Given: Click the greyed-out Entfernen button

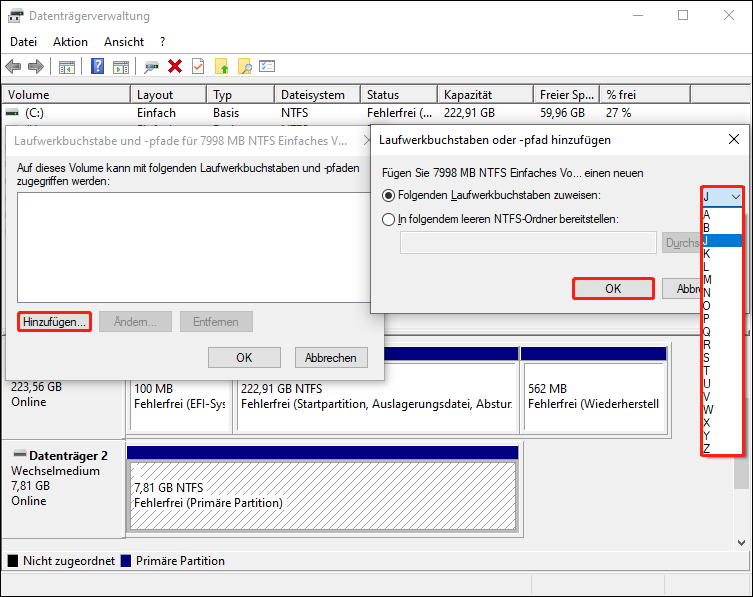Looking at the screenshot, I should [x=216, y=322].
